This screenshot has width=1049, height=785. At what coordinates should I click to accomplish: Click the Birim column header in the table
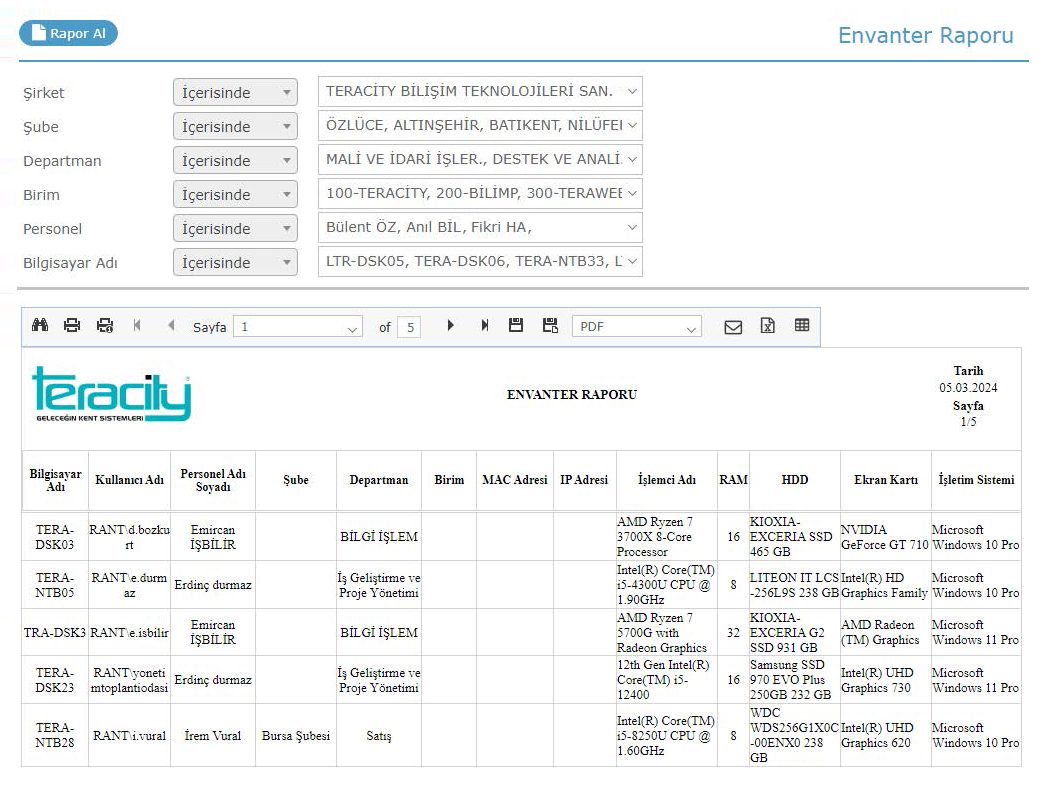coord(449,481)
